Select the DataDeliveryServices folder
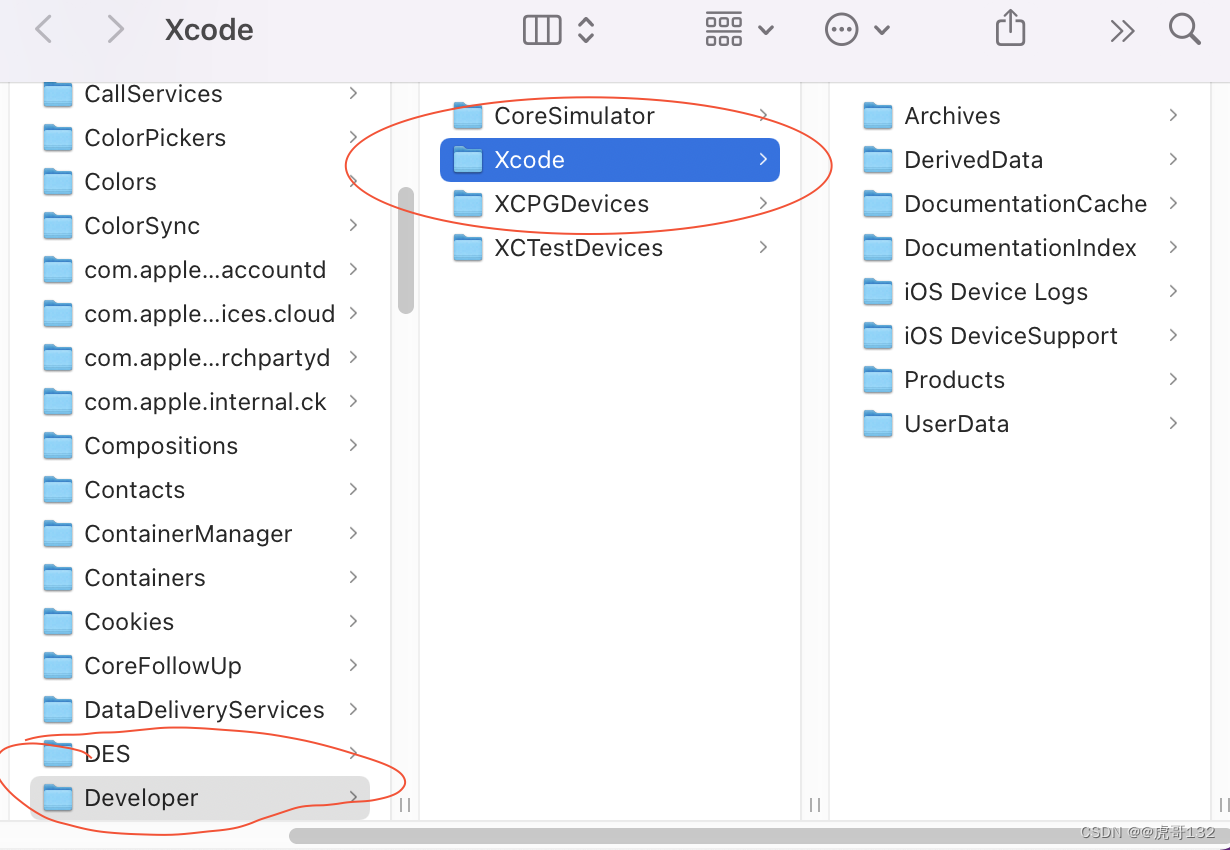The image size is (1230, 850). pos(200,710)
